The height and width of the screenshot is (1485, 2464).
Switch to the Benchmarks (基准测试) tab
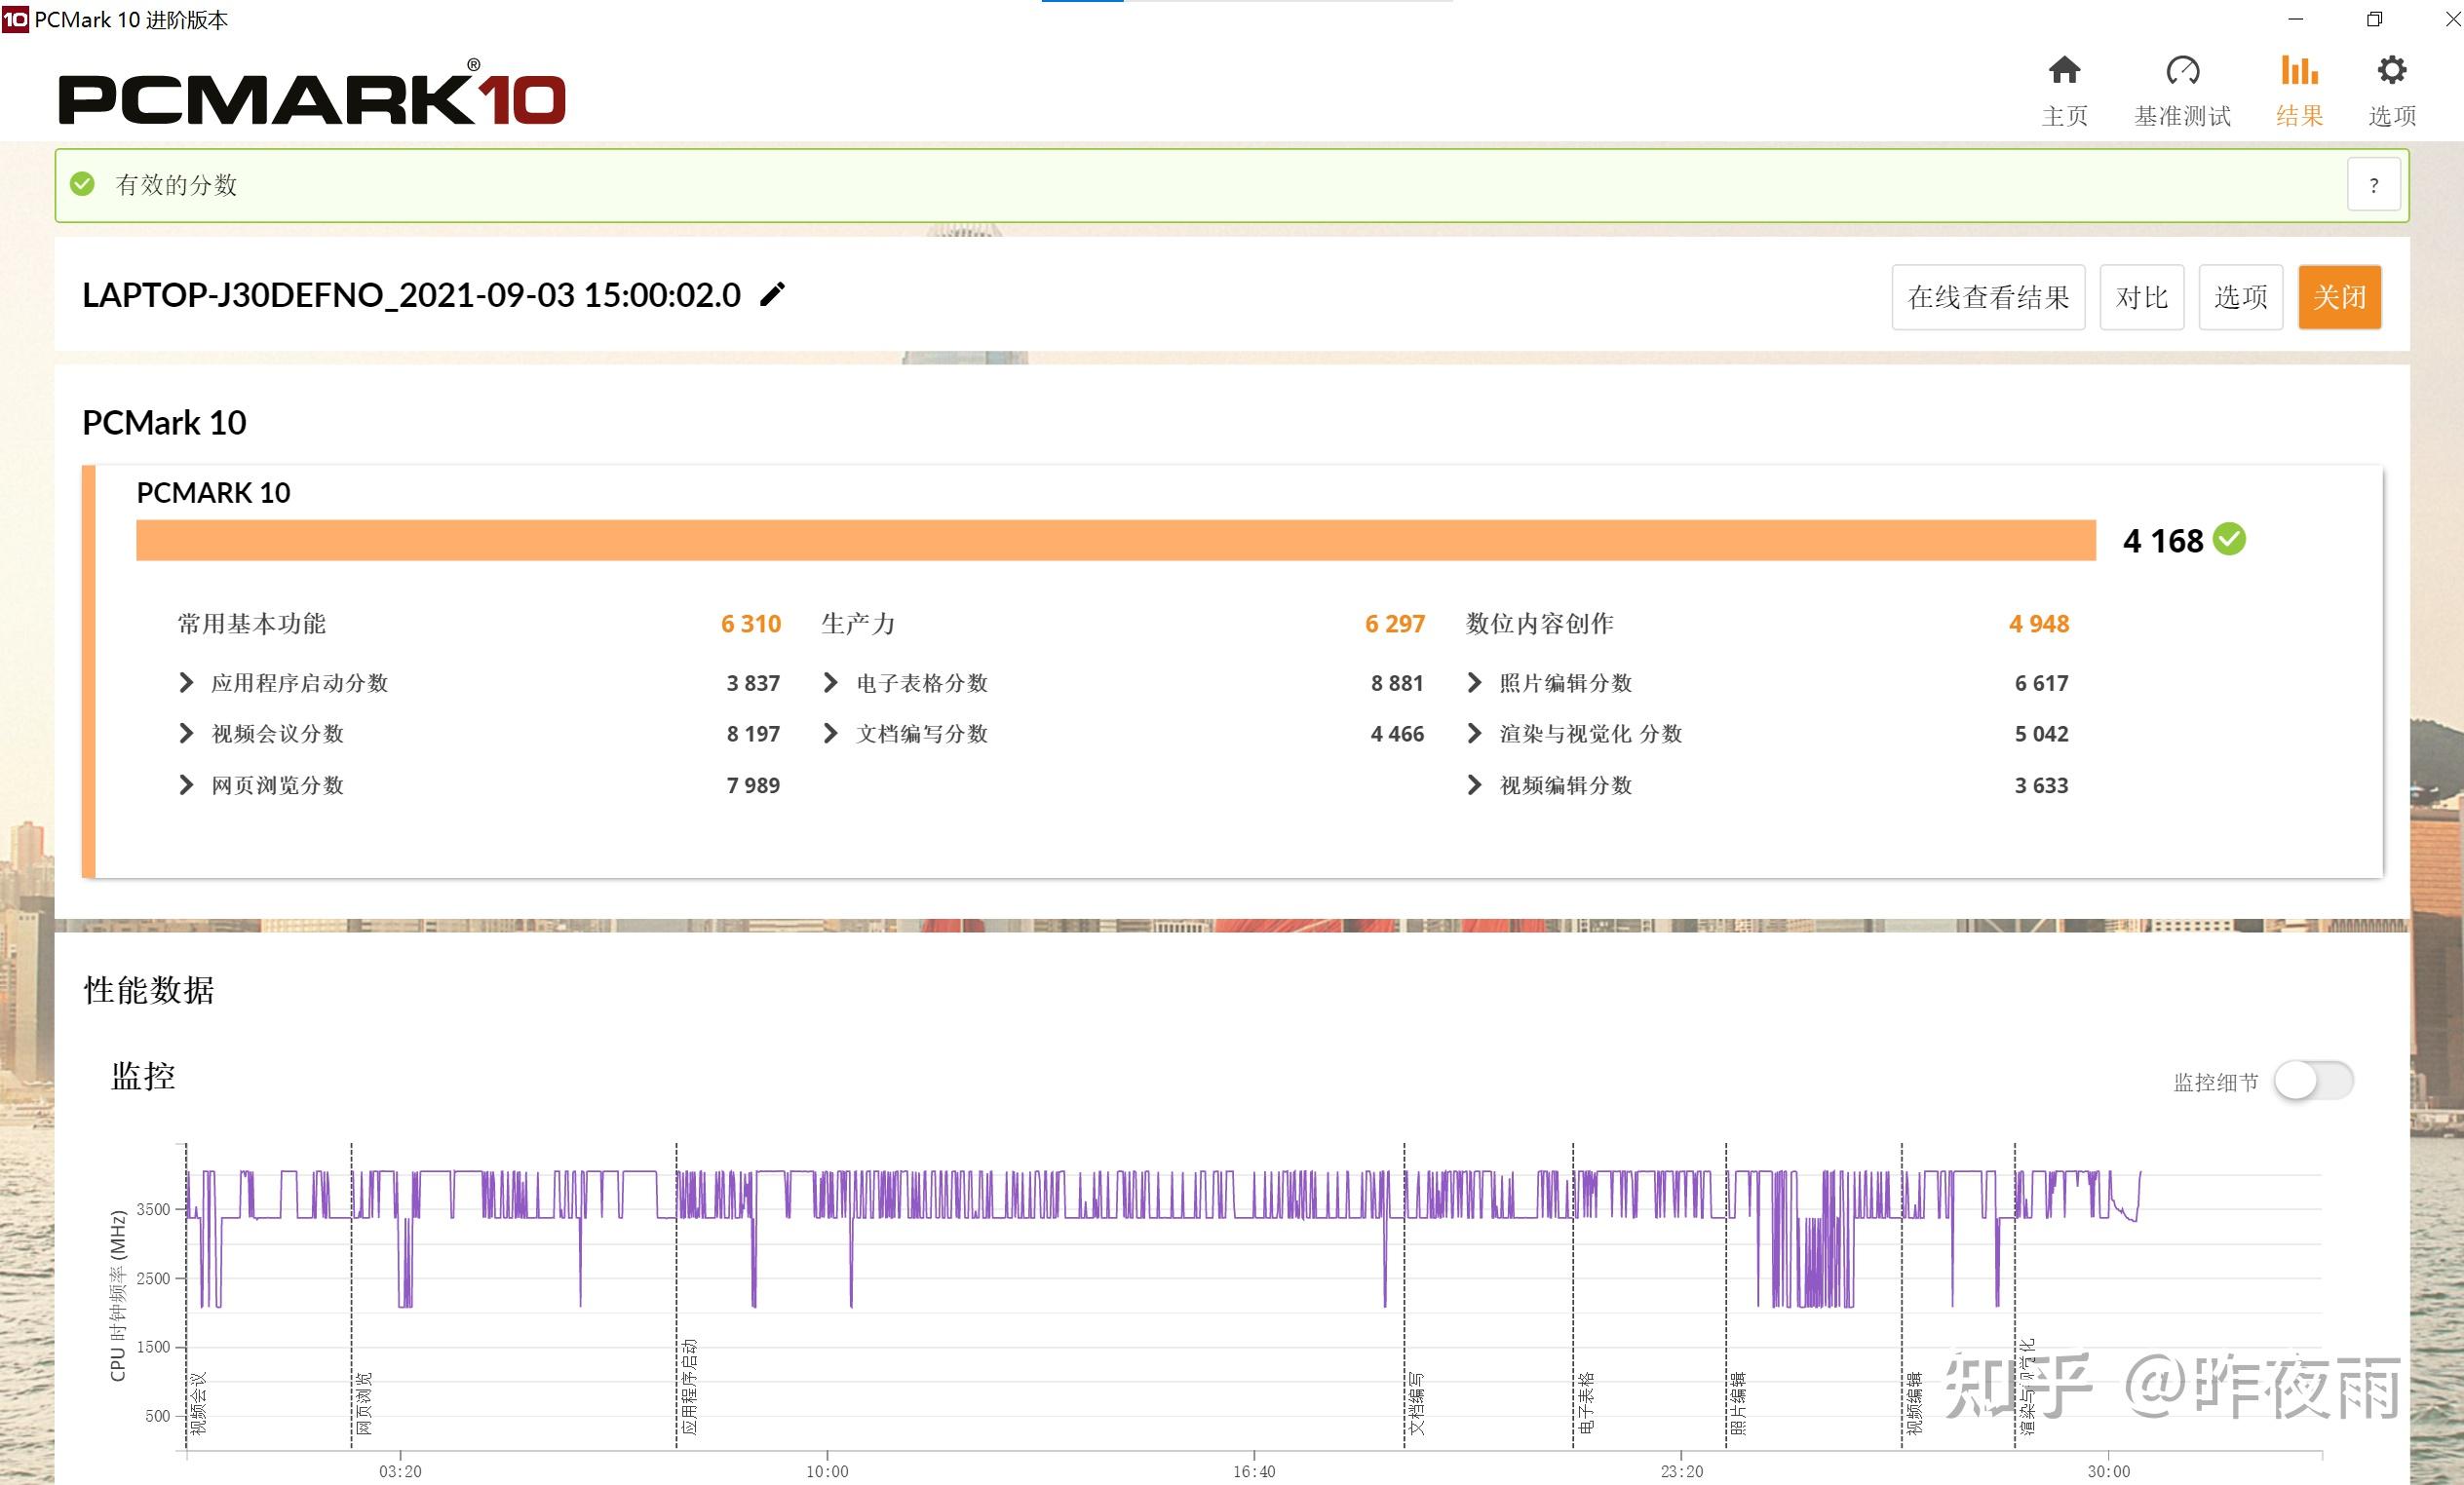click(2182, 92)
